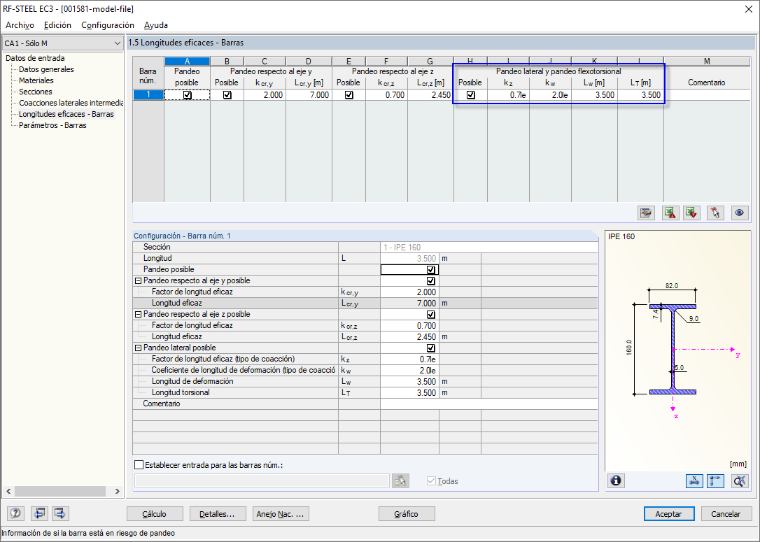Click the Excel export icon with red up arrow
Image resolution: width=760 pixels, height=542 pixels.
(x=670, y=212)
